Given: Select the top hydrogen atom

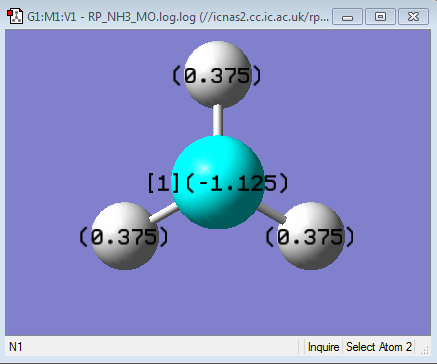Looking at the screenshot, I should click(217, 74).
